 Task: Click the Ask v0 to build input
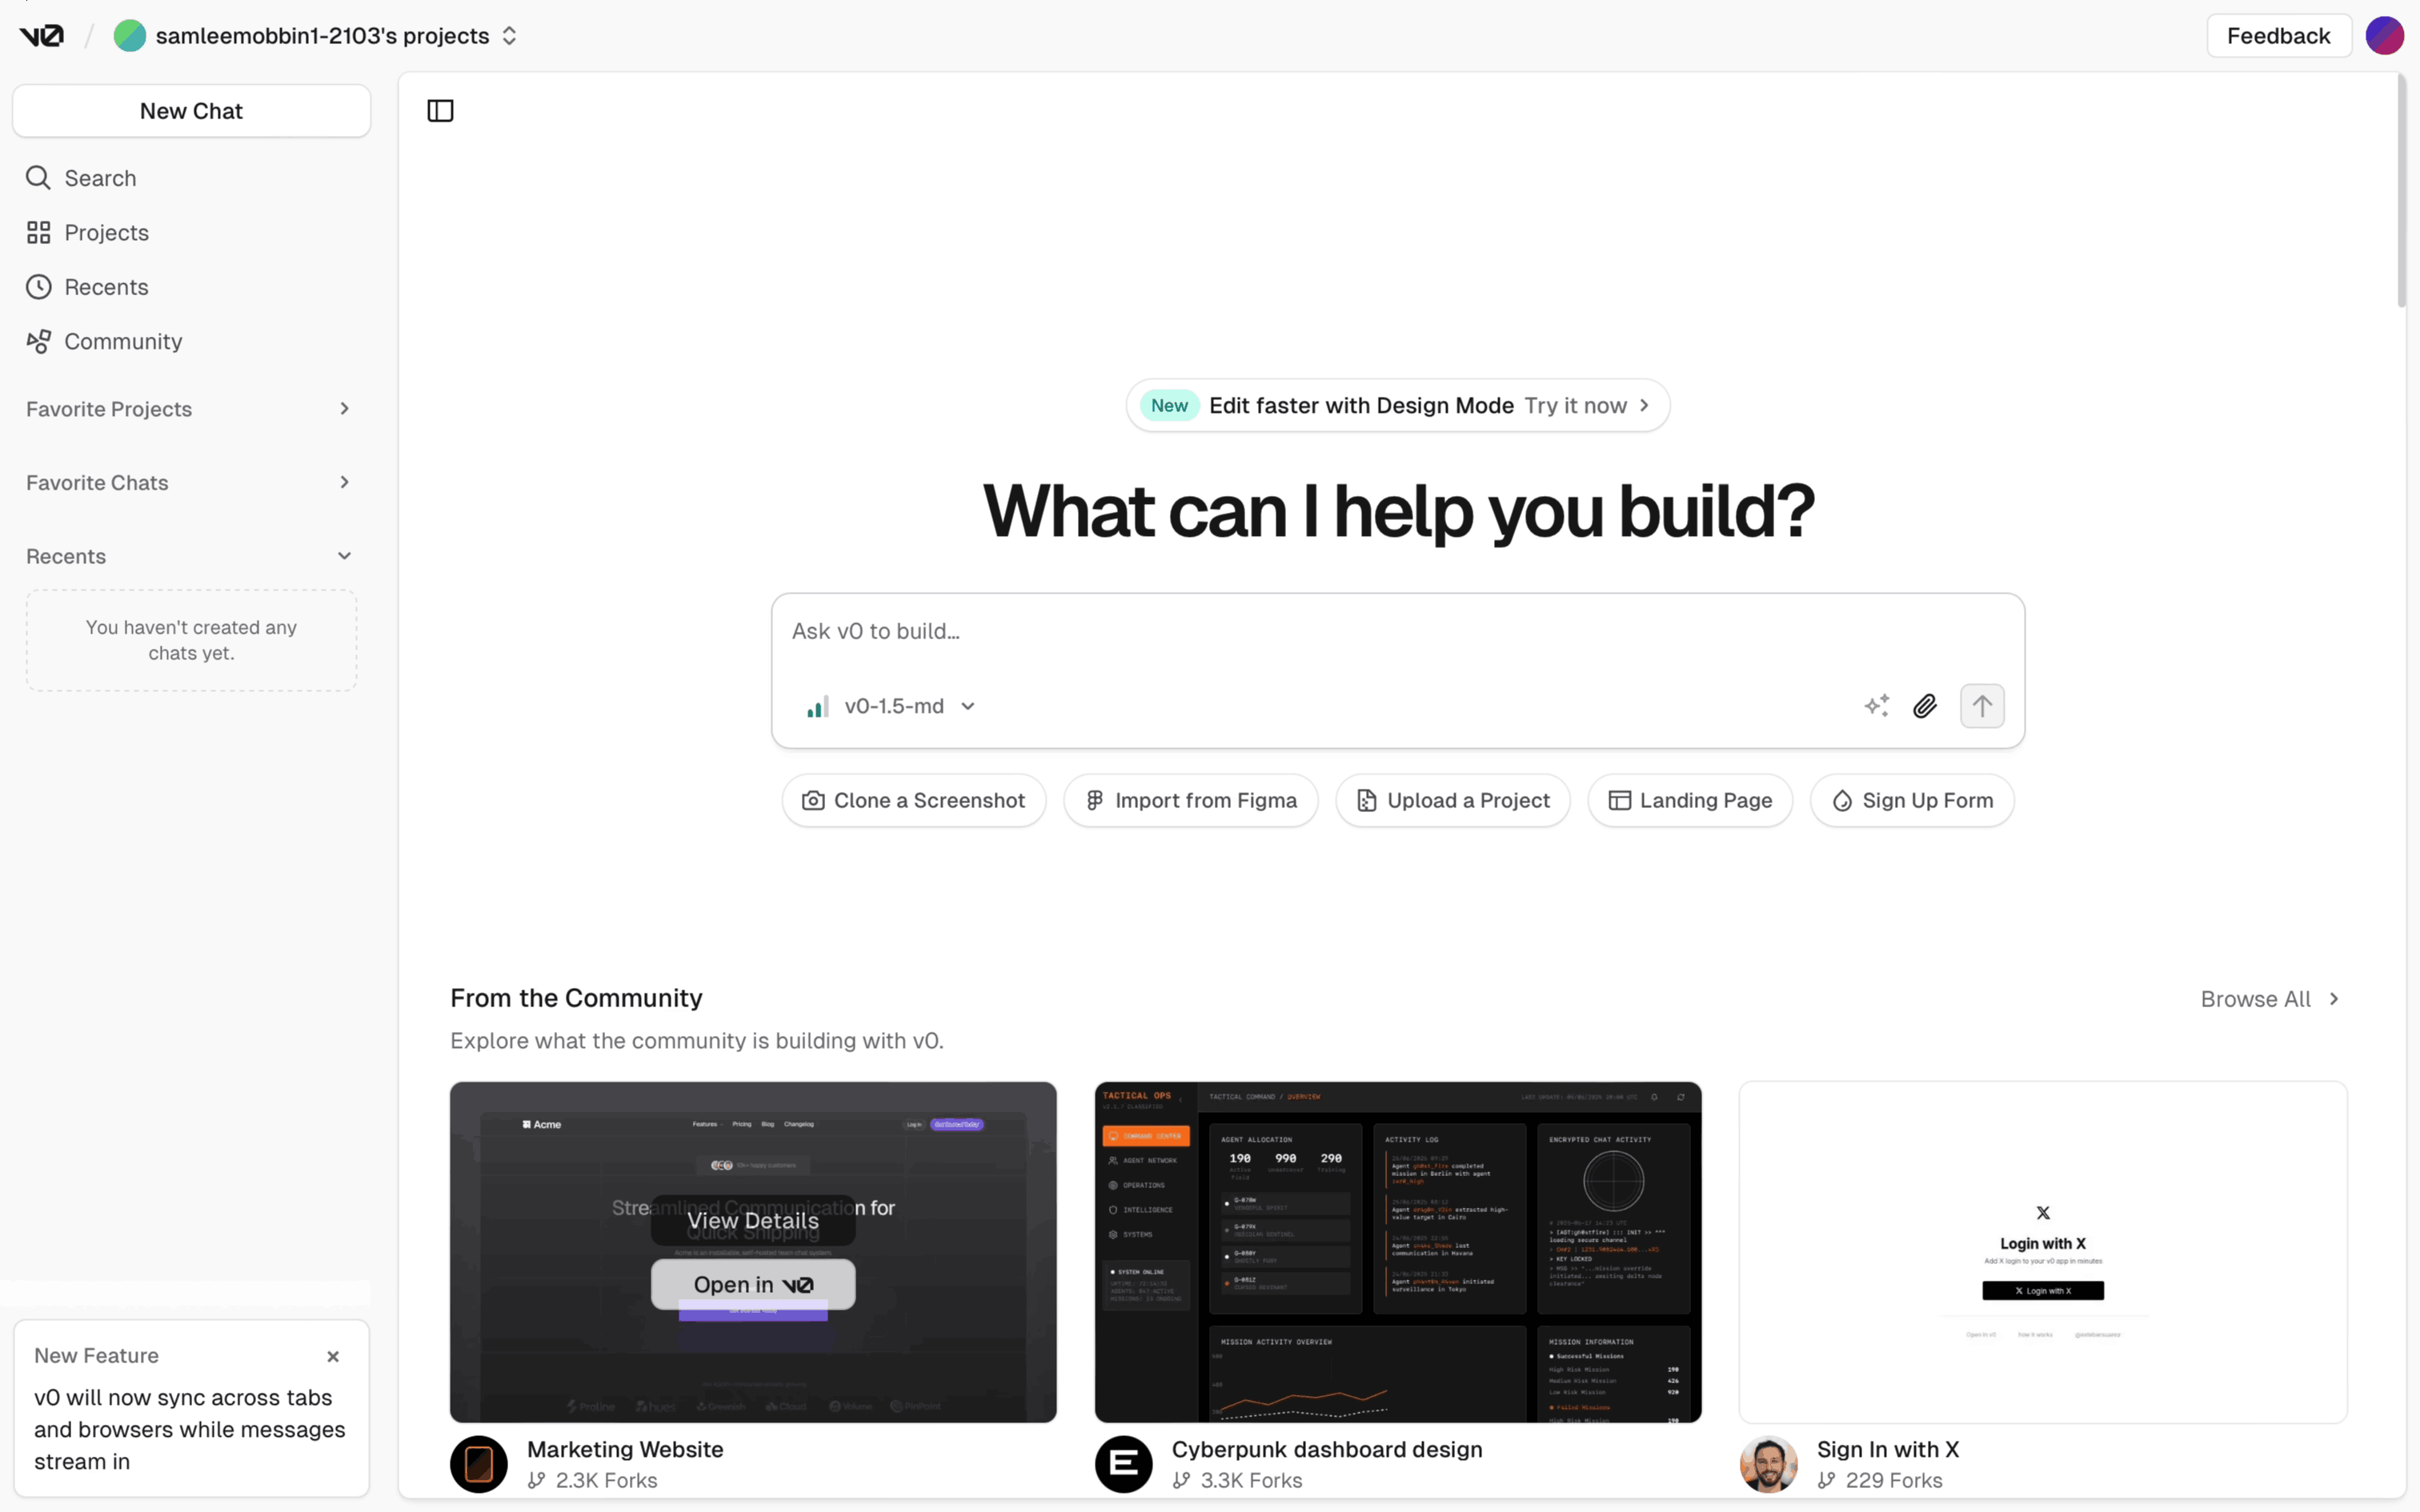click(x=1396, y=632)
